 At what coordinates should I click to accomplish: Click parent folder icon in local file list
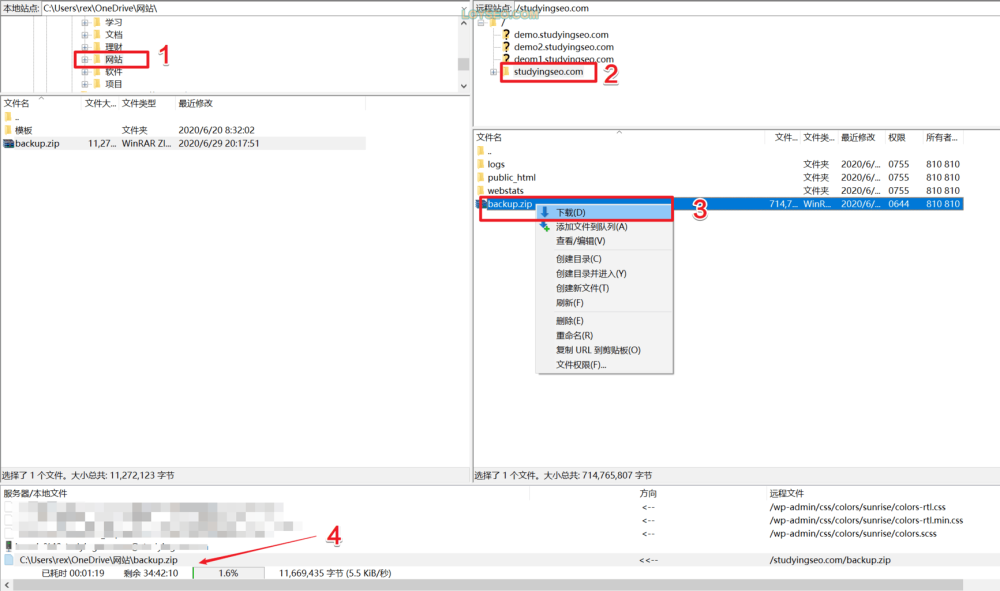pos(8,117)
